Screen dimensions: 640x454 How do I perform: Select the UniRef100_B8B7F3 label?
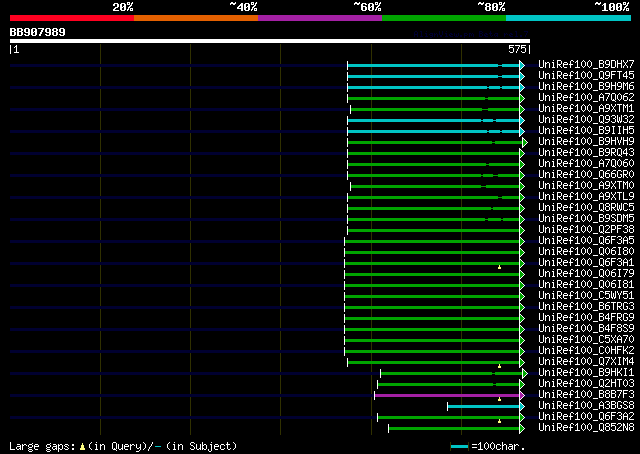586,395
